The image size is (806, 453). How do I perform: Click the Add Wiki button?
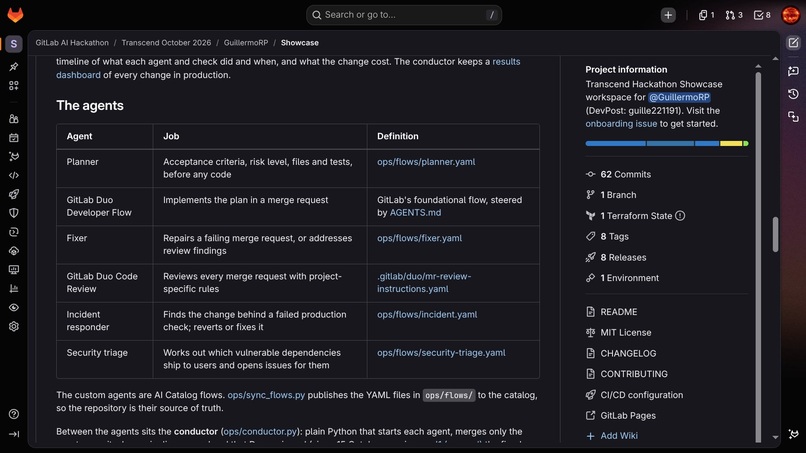[612, 436]
